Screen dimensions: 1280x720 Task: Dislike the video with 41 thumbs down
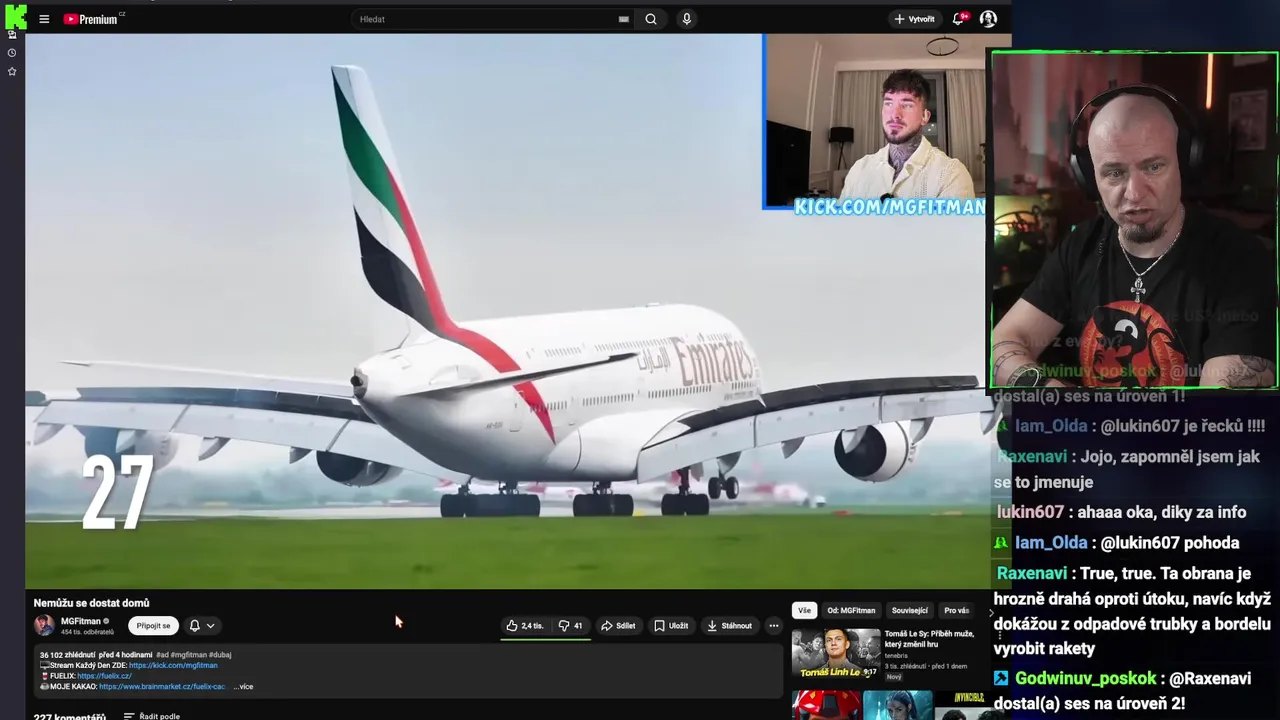point(570,626)
